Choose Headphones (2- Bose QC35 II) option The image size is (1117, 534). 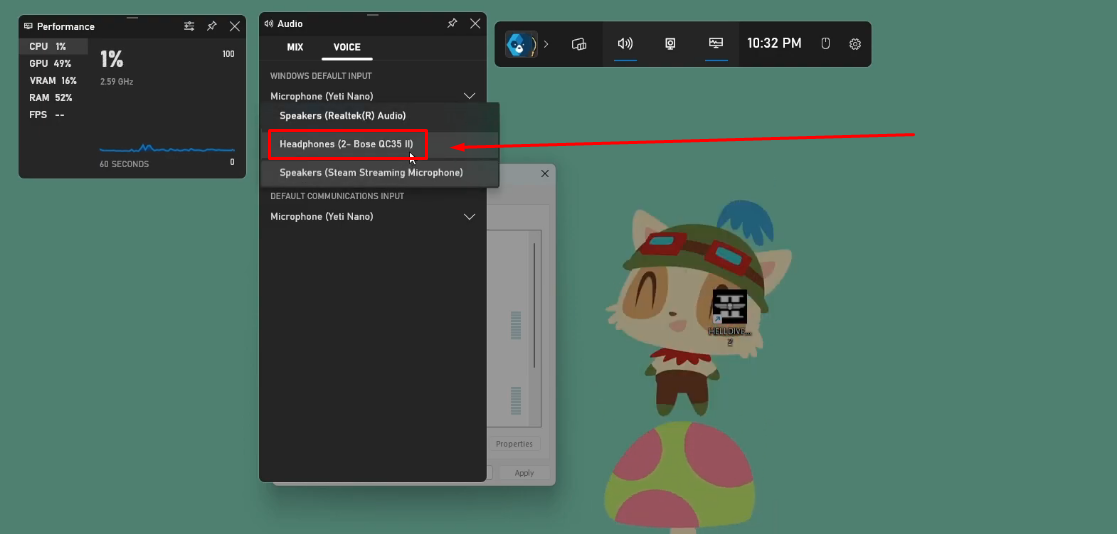coord(380,145)
